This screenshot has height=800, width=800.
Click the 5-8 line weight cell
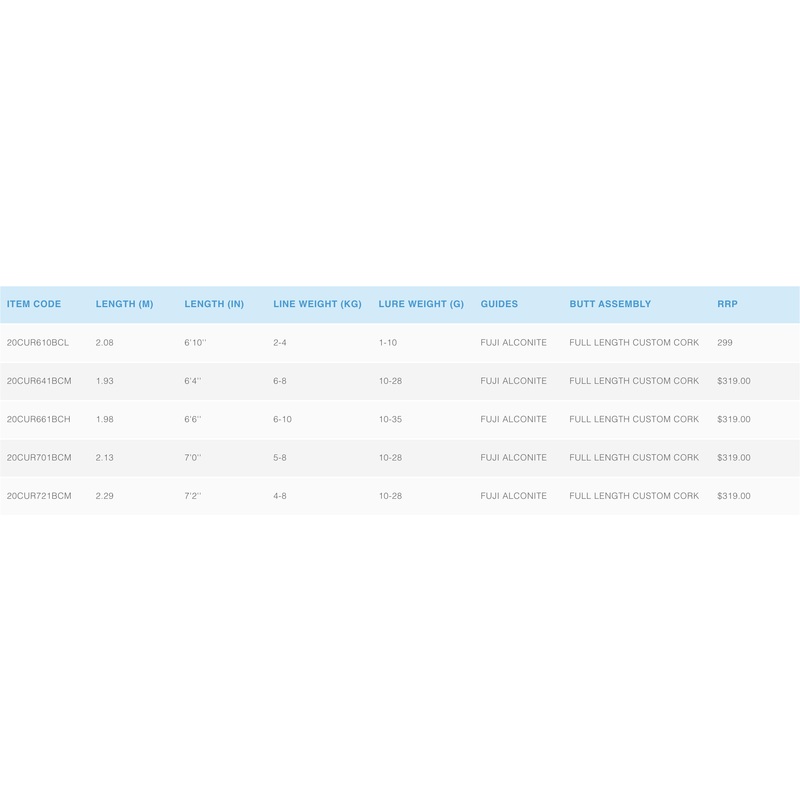pyautogui.click(x=280, y=457)
